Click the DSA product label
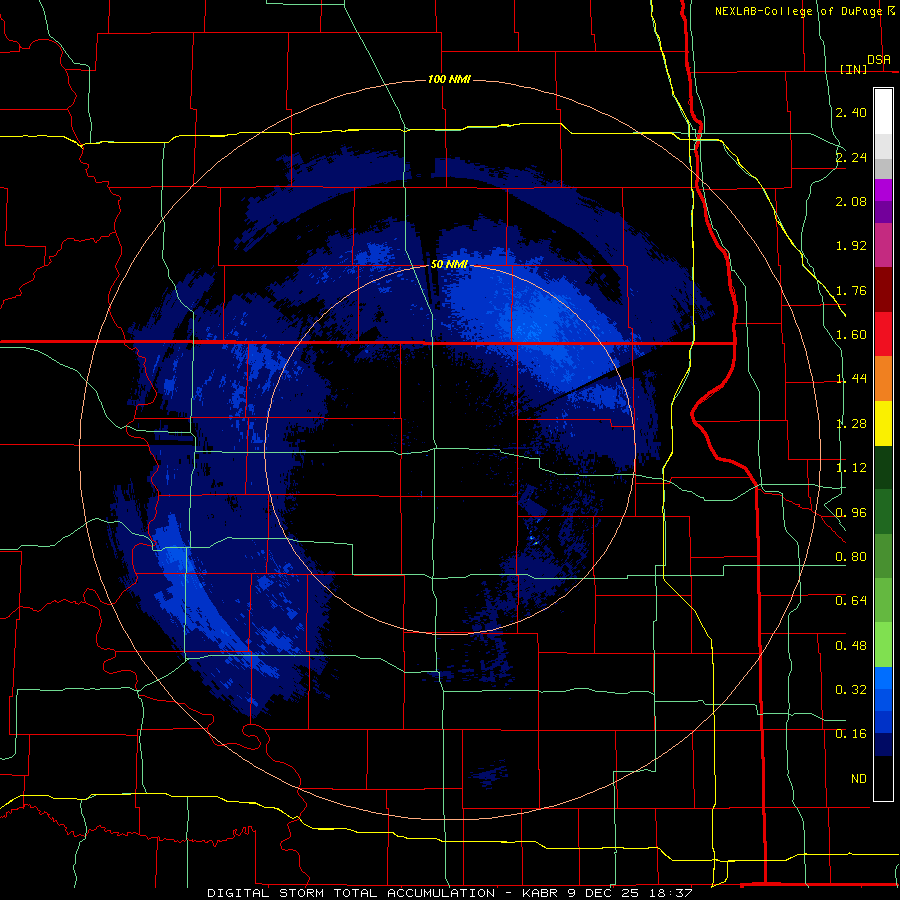The width and height of the screenshot is (900, 900). [879, 59]
